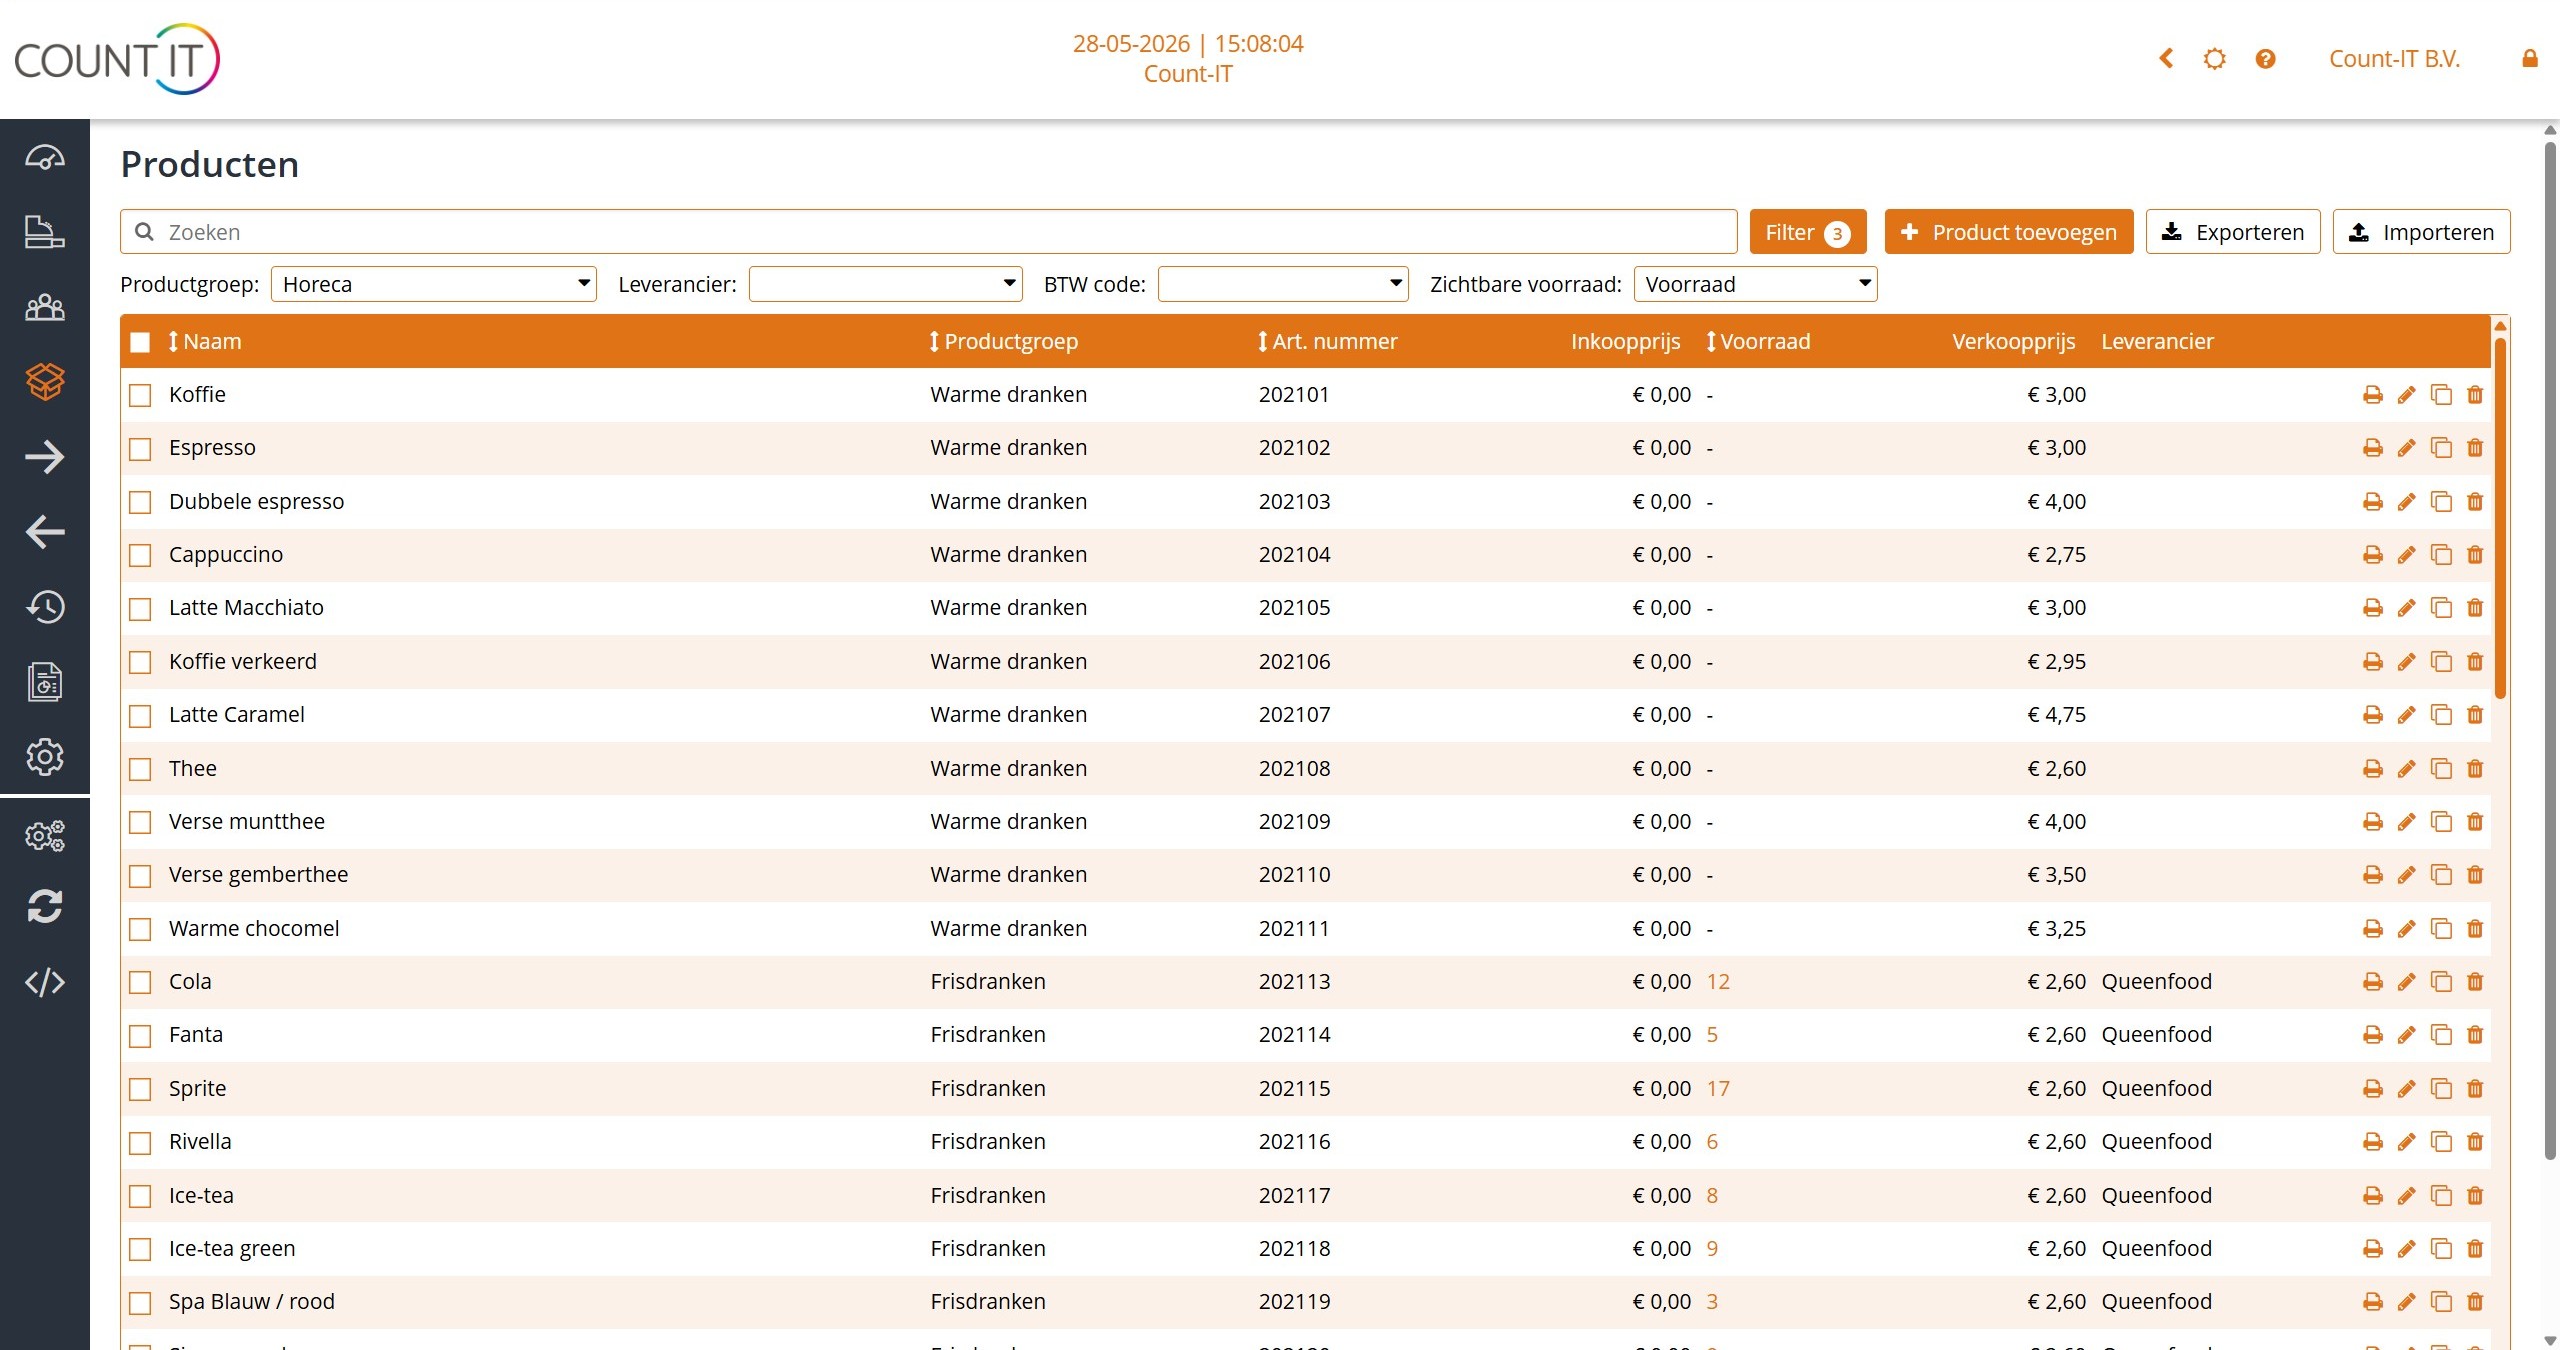Open the reports document sidebar icon
This screenshot has width=2560, height=1350.
[45, 682]
